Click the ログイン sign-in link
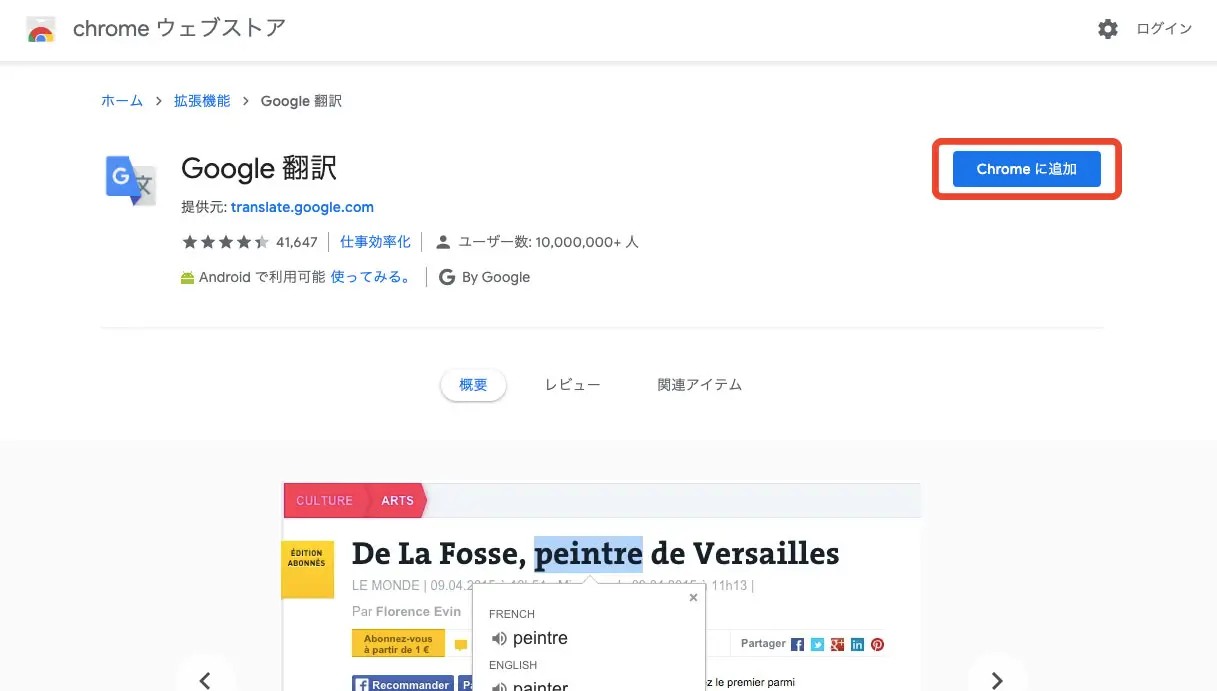 coord(1164,29)
